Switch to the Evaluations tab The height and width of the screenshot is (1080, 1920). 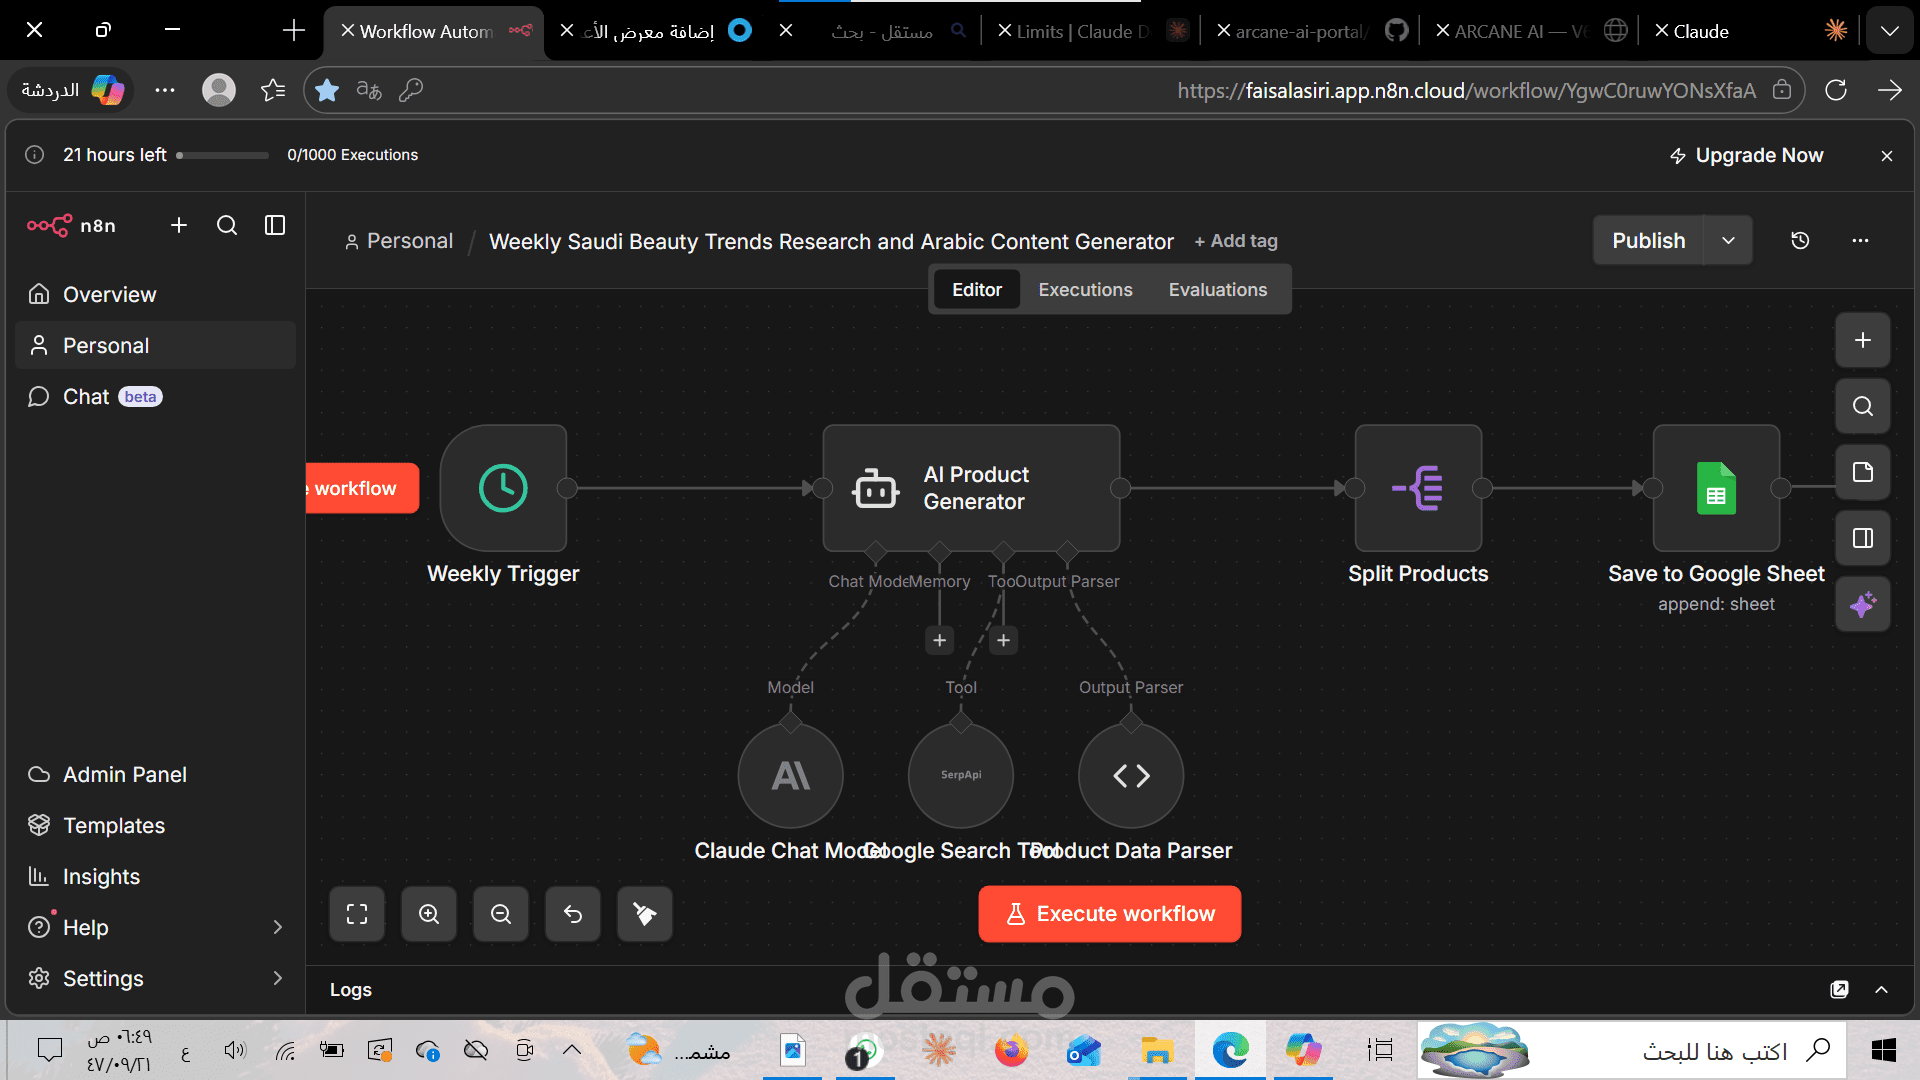pos(1217,289)
